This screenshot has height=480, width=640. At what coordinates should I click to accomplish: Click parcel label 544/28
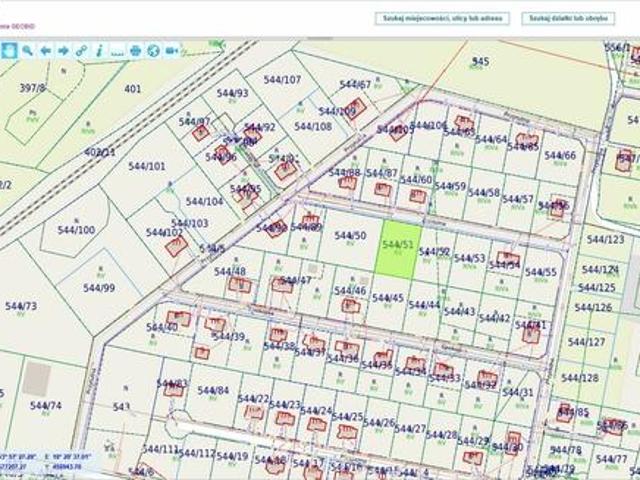coord(442,435)
